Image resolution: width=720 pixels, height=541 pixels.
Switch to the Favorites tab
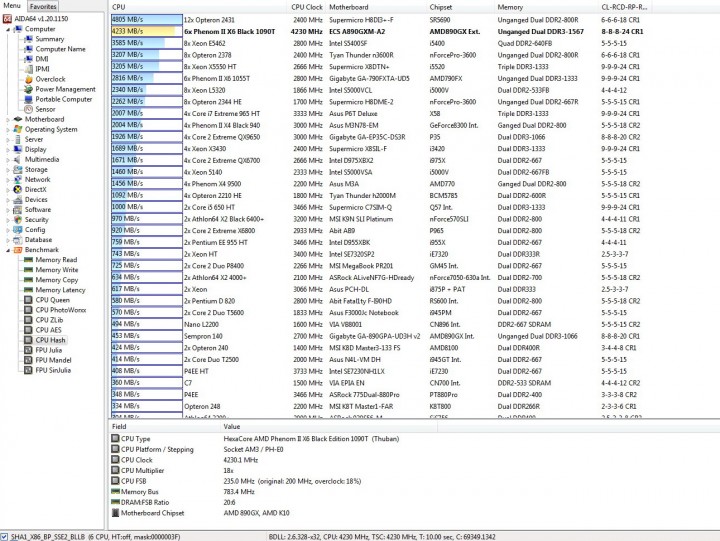pyautogui.click(x=43, y=6)
